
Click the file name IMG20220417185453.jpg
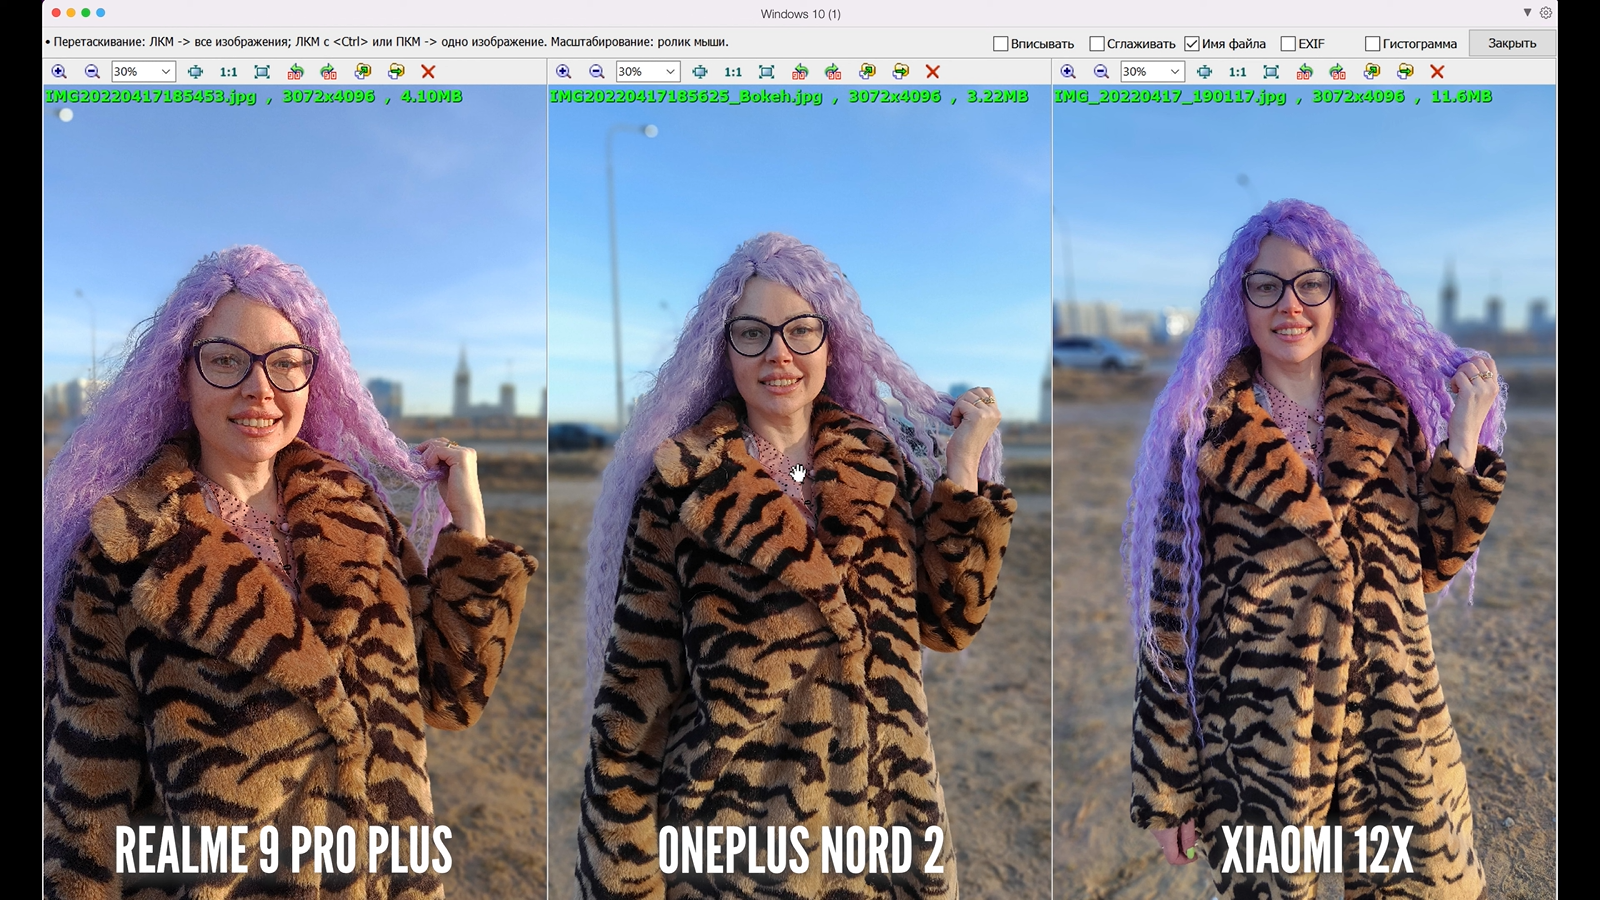coord(151,96)
